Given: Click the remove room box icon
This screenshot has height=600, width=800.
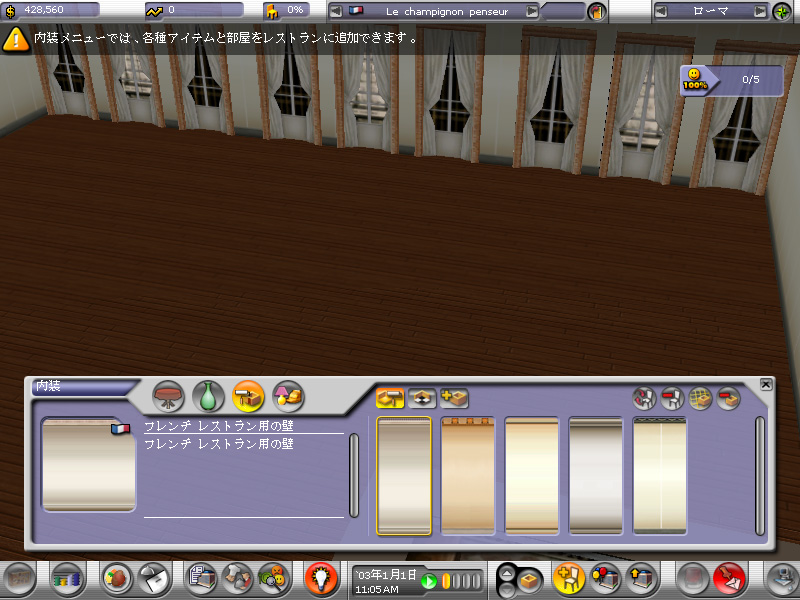Looking at the screenshot, I should (x=729, y=398).
